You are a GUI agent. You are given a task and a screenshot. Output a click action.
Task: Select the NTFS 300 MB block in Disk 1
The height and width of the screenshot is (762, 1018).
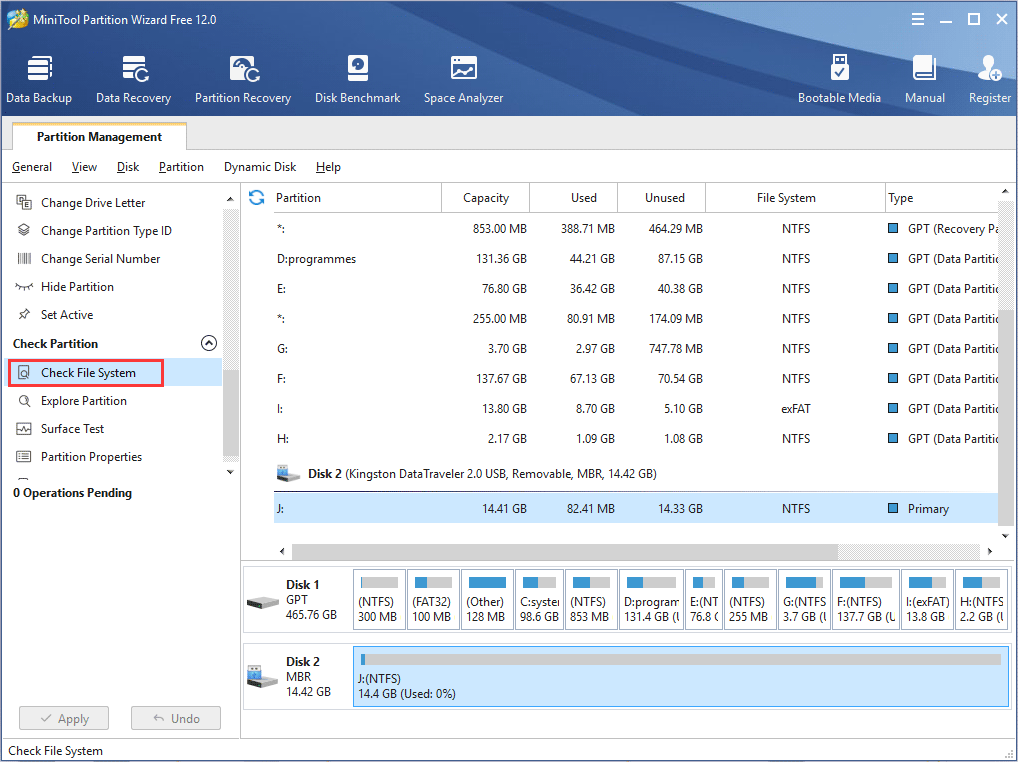[379, 600]
